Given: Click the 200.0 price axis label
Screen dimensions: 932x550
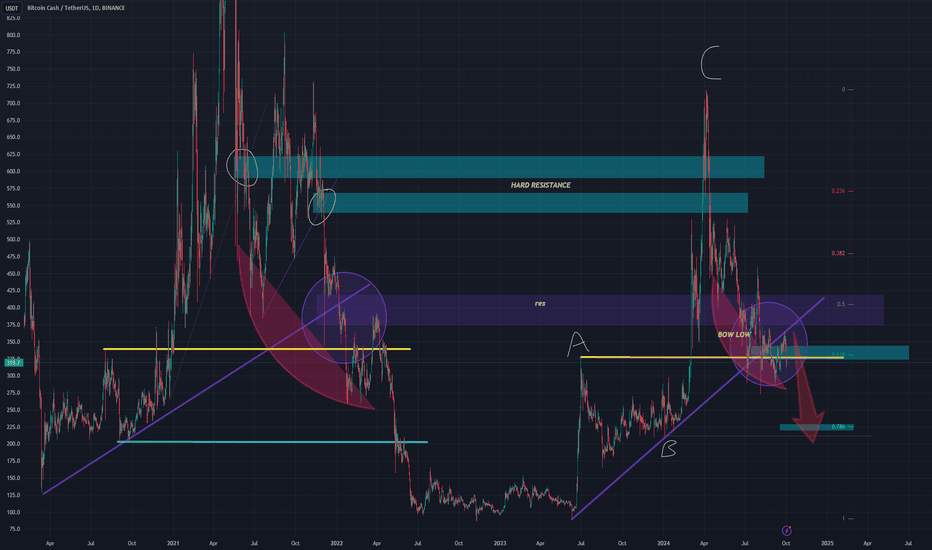Looking at the screenshot, I should (13, 444).
